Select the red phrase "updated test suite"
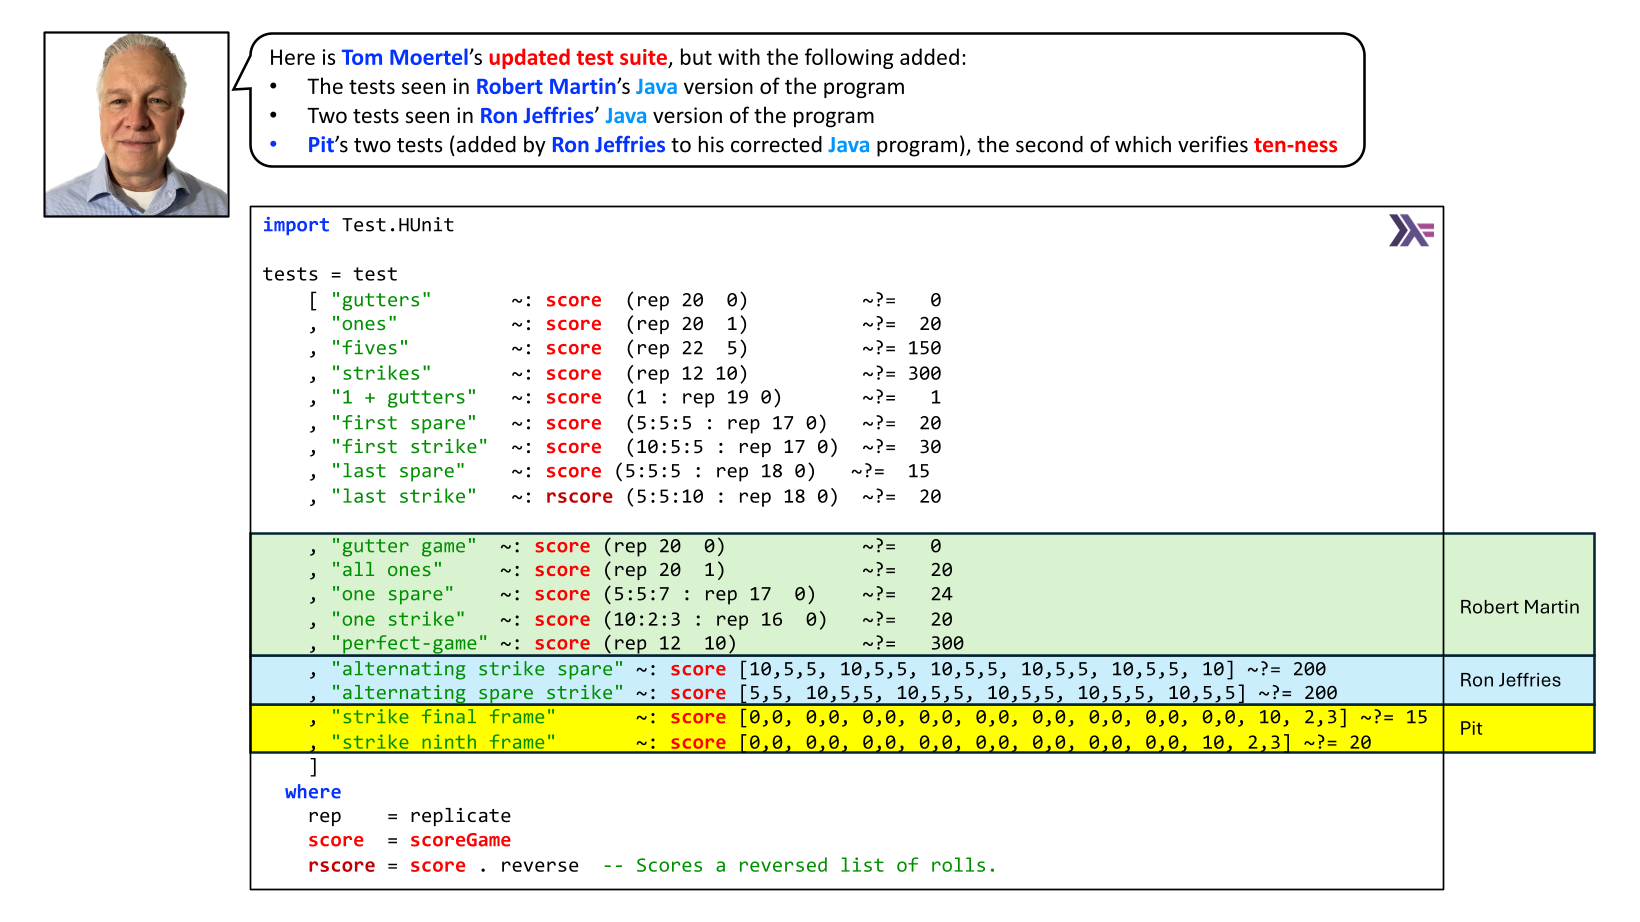 tap(578, 58)
